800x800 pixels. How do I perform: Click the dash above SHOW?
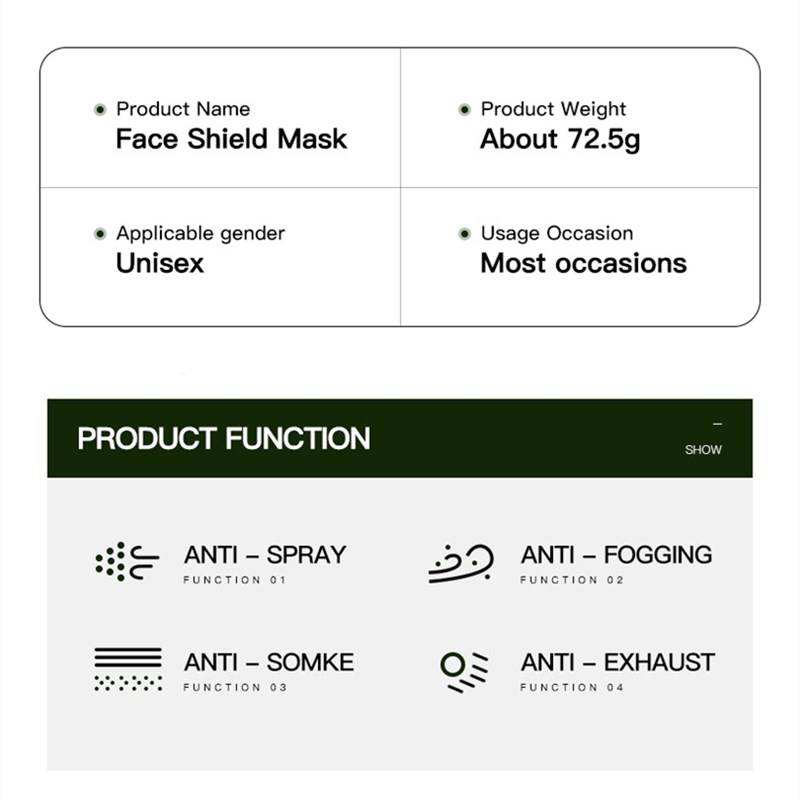pos(717,424)
